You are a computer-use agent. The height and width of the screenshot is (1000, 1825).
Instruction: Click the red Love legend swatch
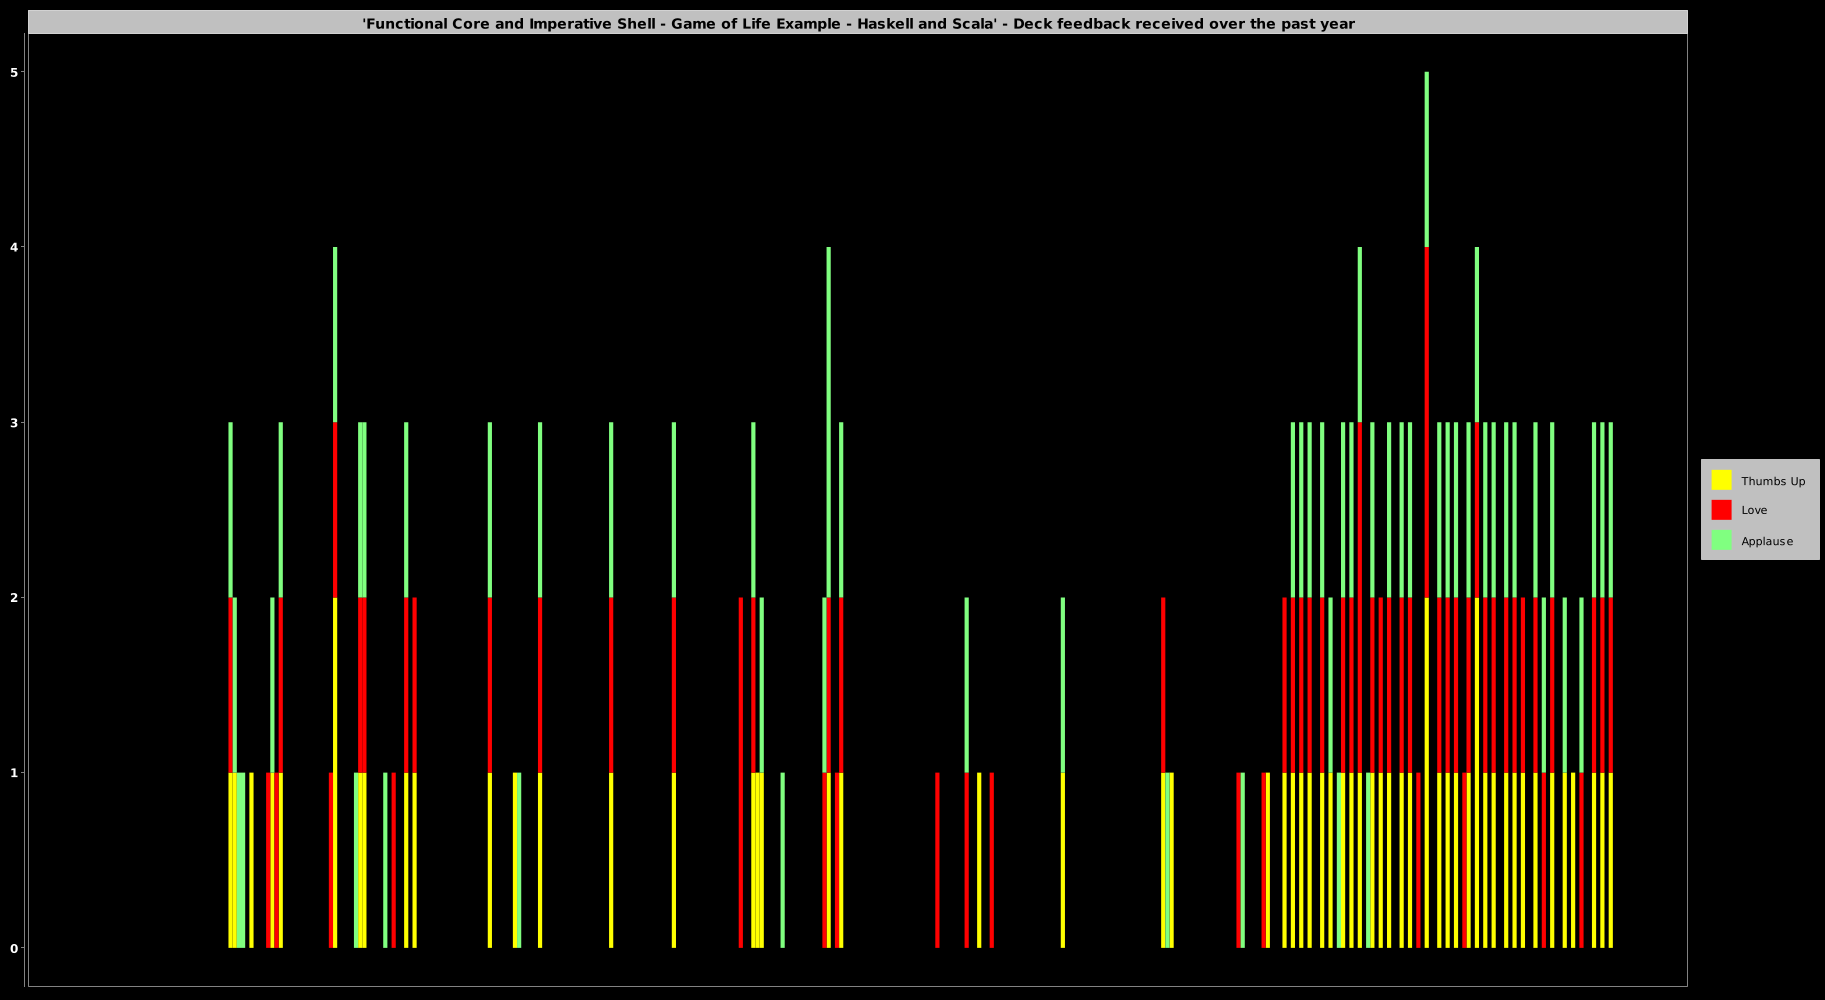pyautogui.click(x=1721, y=510)
